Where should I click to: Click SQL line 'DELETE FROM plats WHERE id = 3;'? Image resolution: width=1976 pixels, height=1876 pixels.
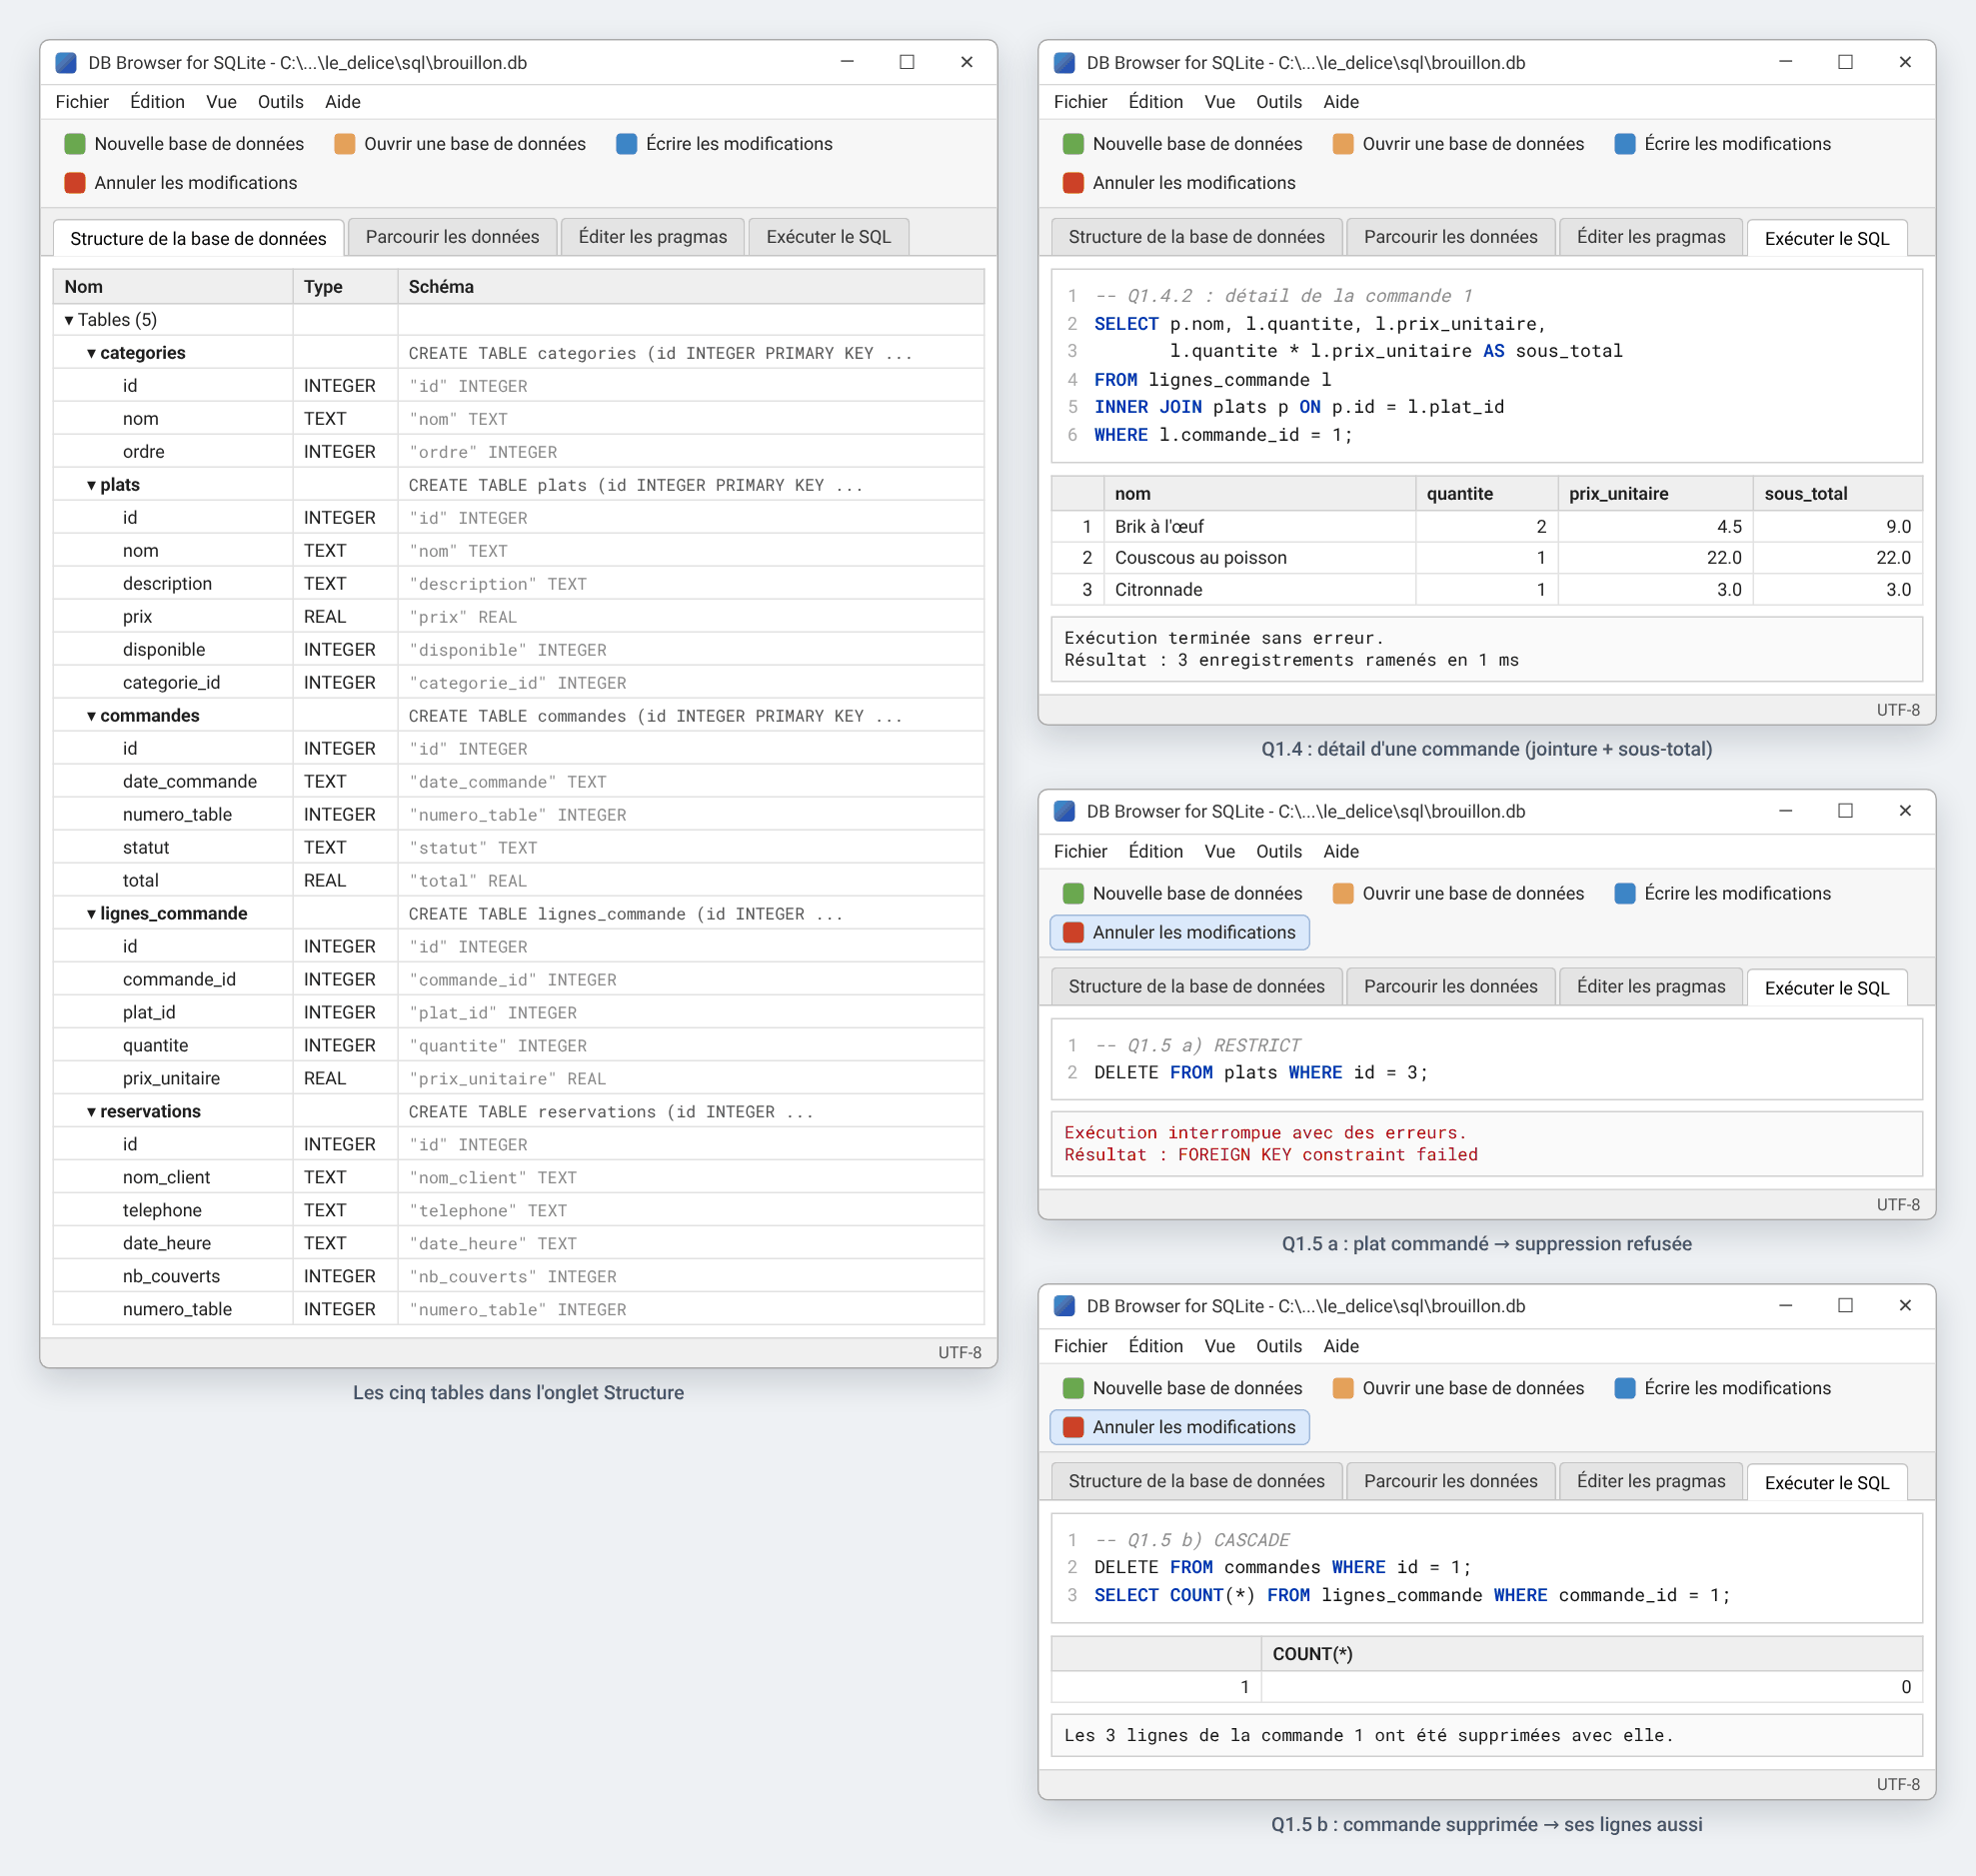pos(1260,1073)
